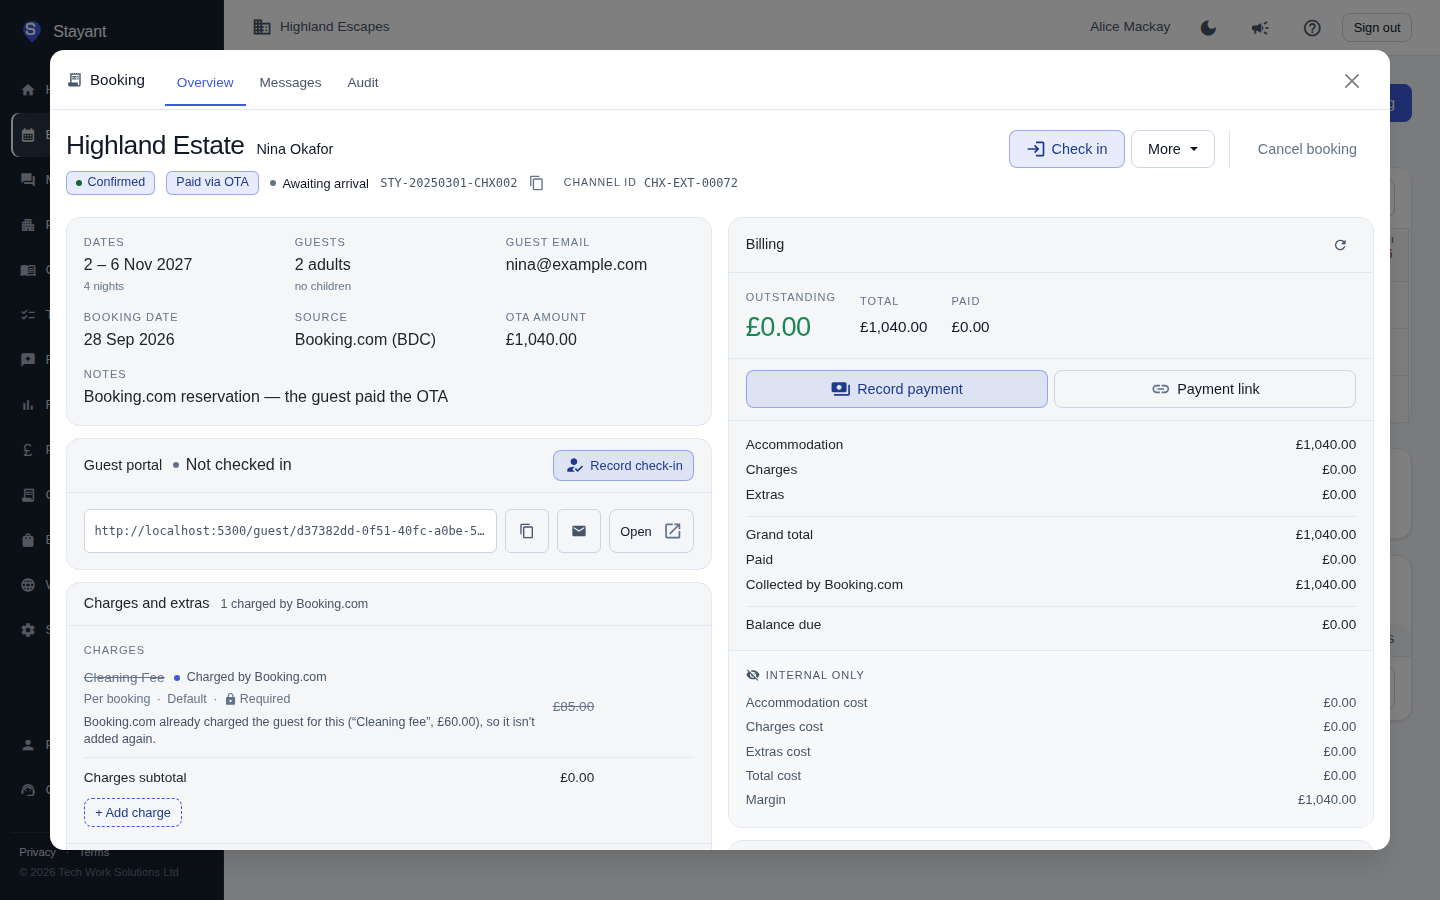Open the Audit tab

pyautogui.click(x=363, y=83)
